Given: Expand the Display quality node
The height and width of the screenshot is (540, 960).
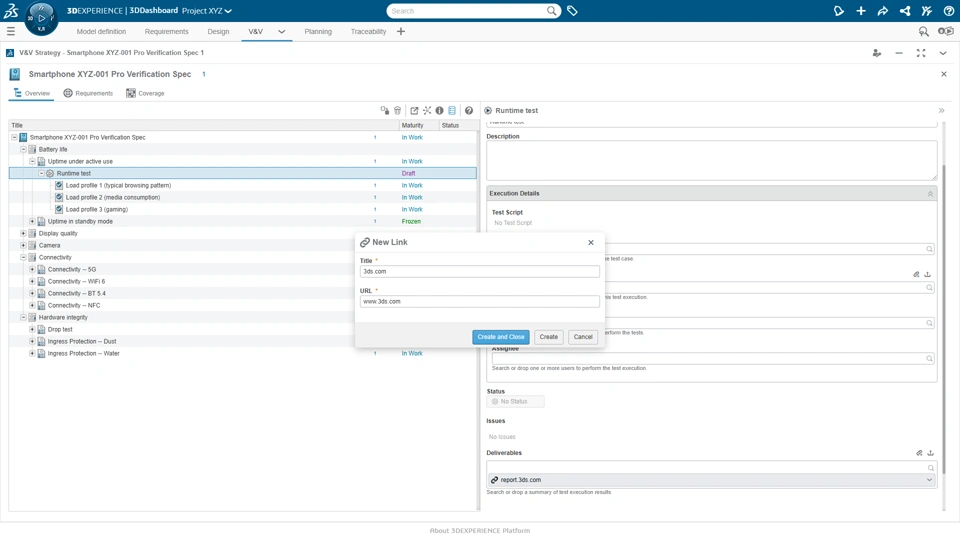Looking at the screenshot, I should tap(23, 233).
